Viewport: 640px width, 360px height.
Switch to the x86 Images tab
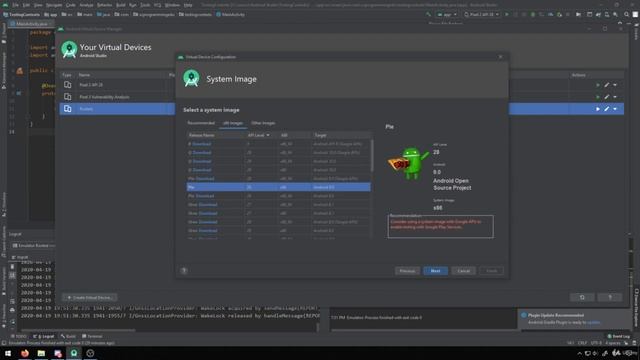point(233,123)
